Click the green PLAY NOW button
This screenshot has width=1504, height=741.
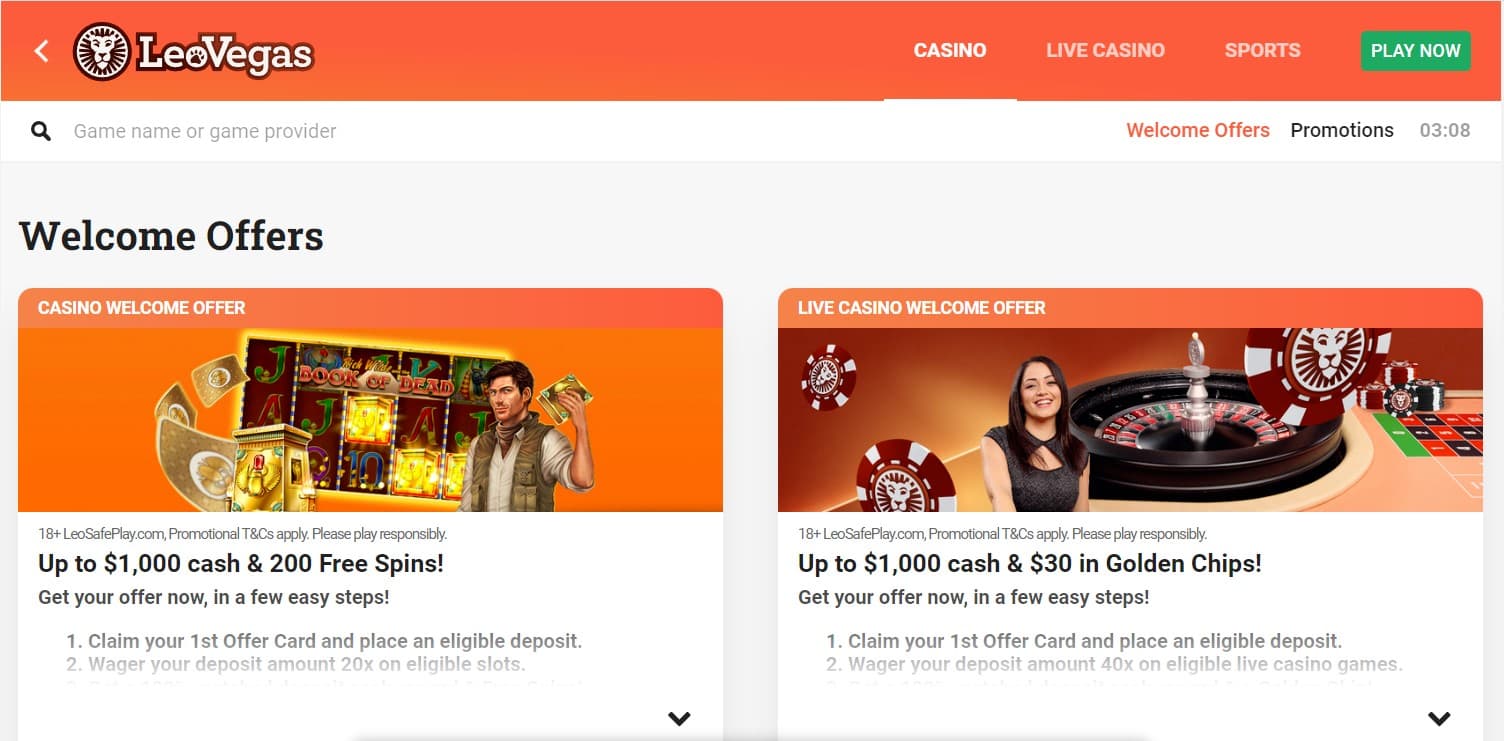click(x=1415, y=51)
